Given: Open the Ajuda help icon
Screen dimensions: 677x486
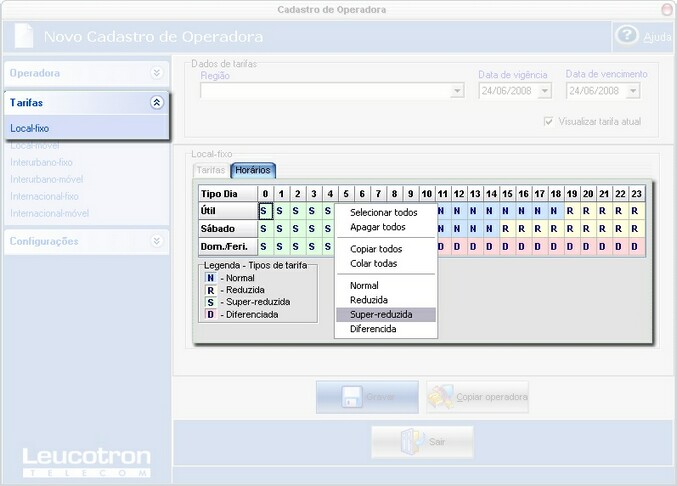Looking at the screenshot, I should (626, 35).
